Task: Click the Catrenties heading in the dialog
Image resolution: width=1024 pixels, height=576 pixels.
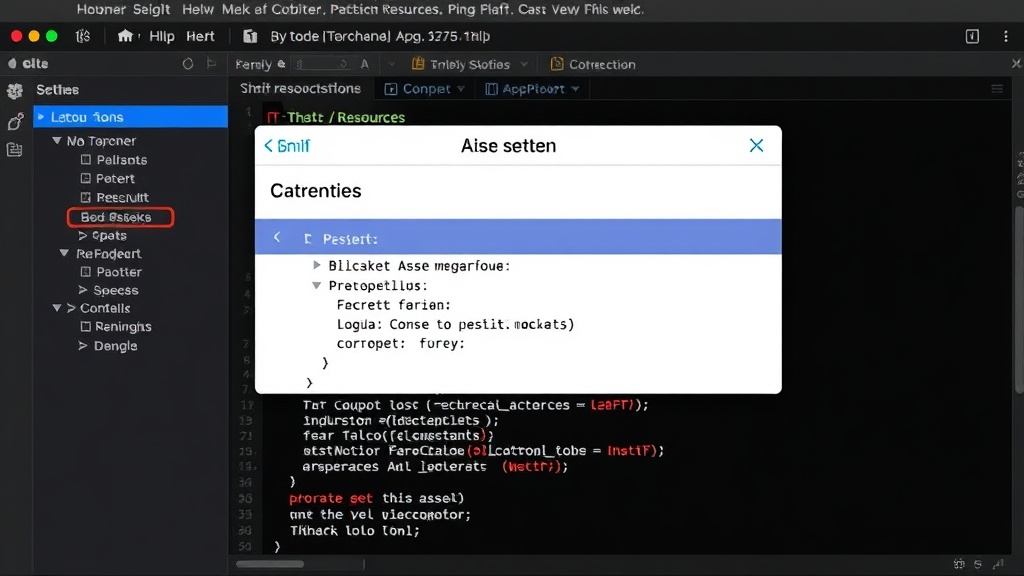Action: point(315,191)
